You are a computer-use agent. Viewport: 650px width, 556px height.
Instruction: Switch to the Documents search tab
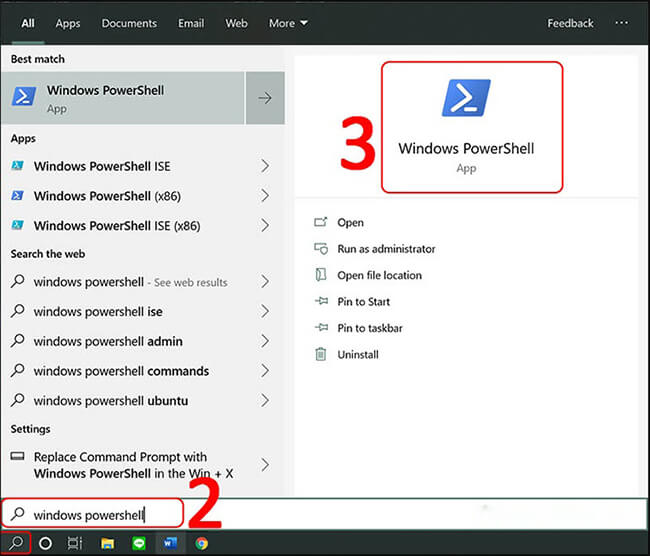pos(129,23)
